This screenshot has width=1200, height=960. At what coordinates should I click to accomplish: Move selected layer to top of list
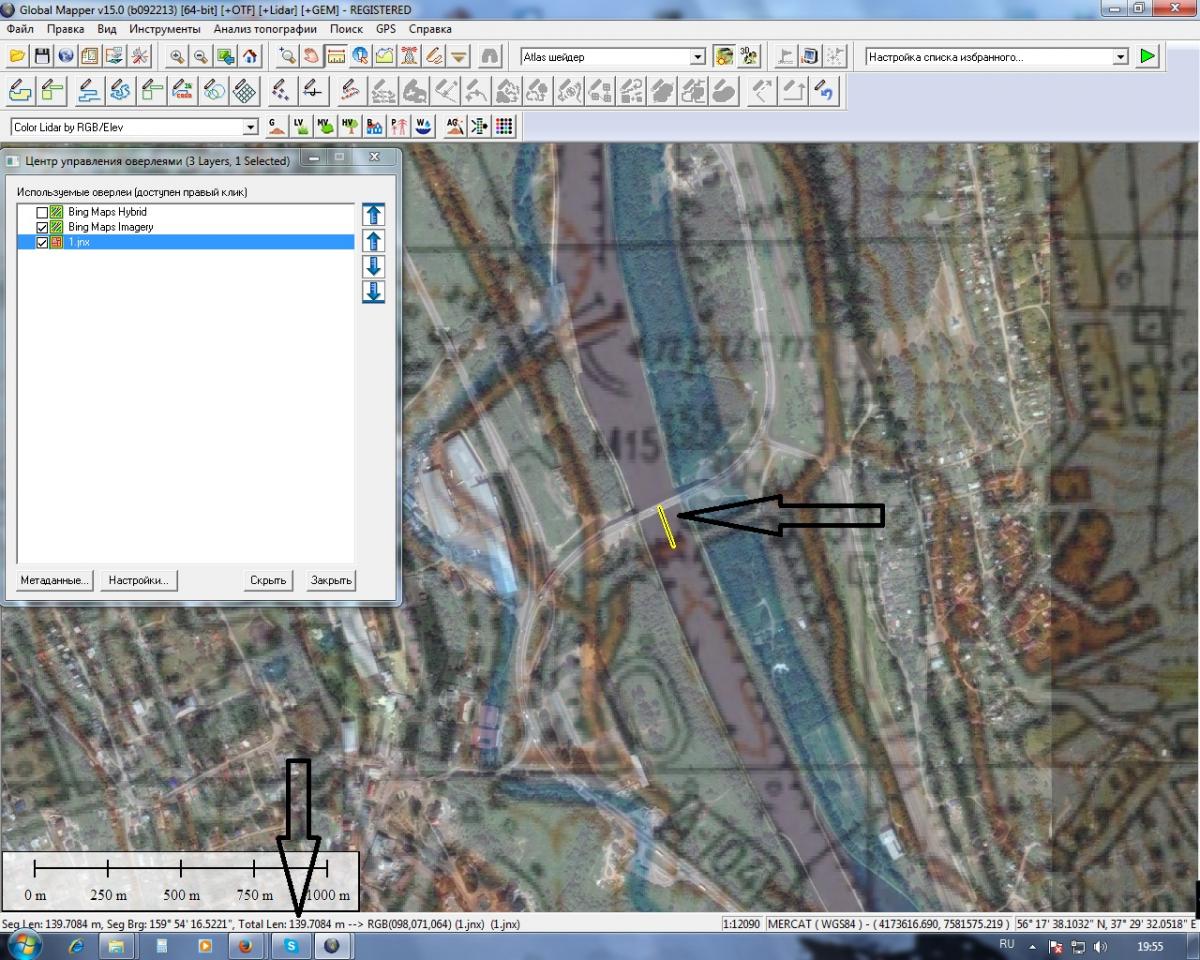[373, 214]
